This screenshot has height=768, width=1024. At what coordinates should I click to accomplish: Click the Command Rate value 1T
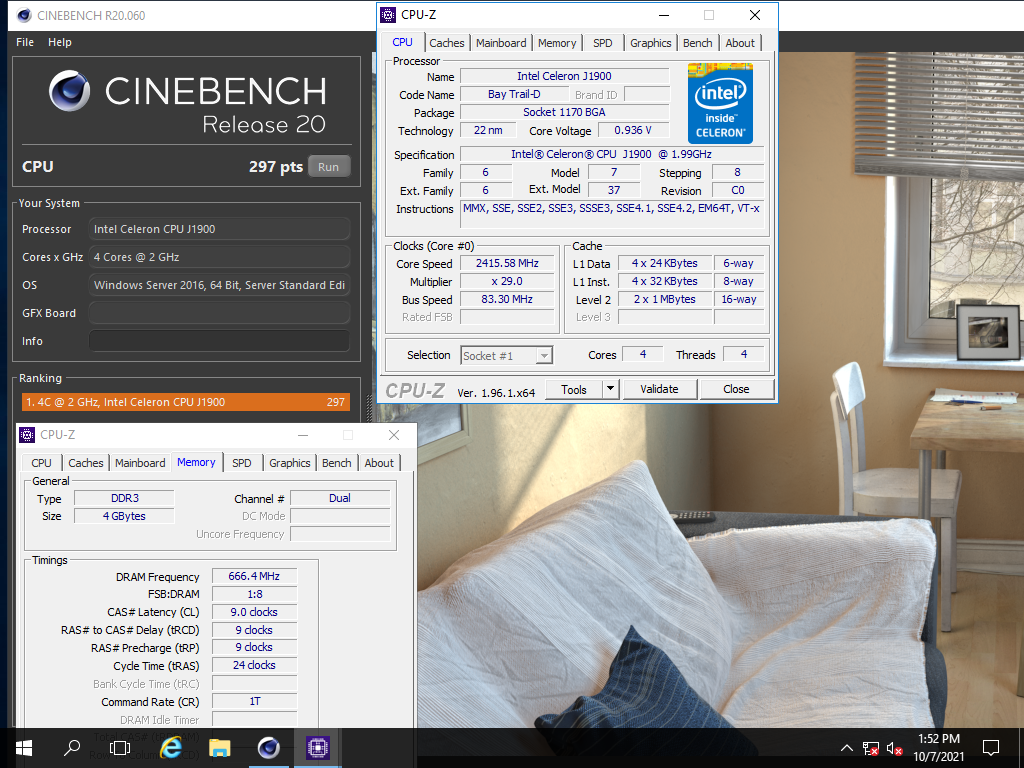point(254,701)
